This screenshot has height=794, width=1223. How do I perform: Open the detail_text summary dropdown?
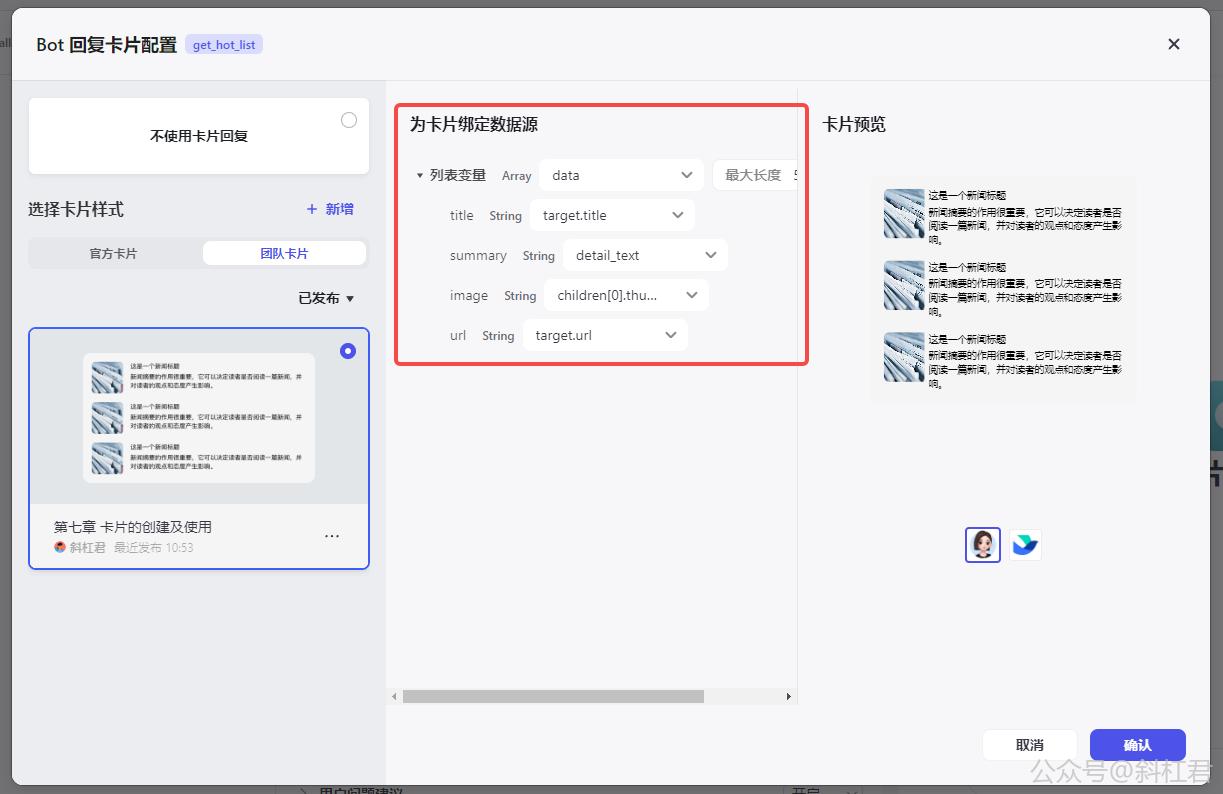pos(645,255)
